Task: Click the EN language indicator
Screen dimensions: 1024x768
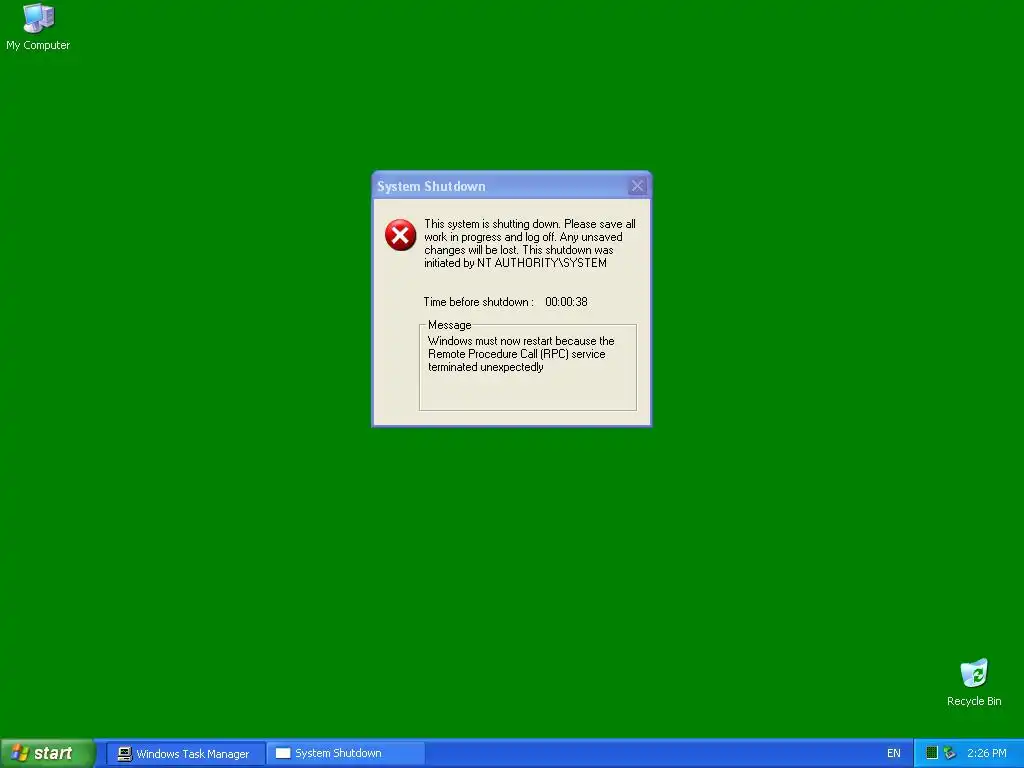Action: [x=893, y=754]
